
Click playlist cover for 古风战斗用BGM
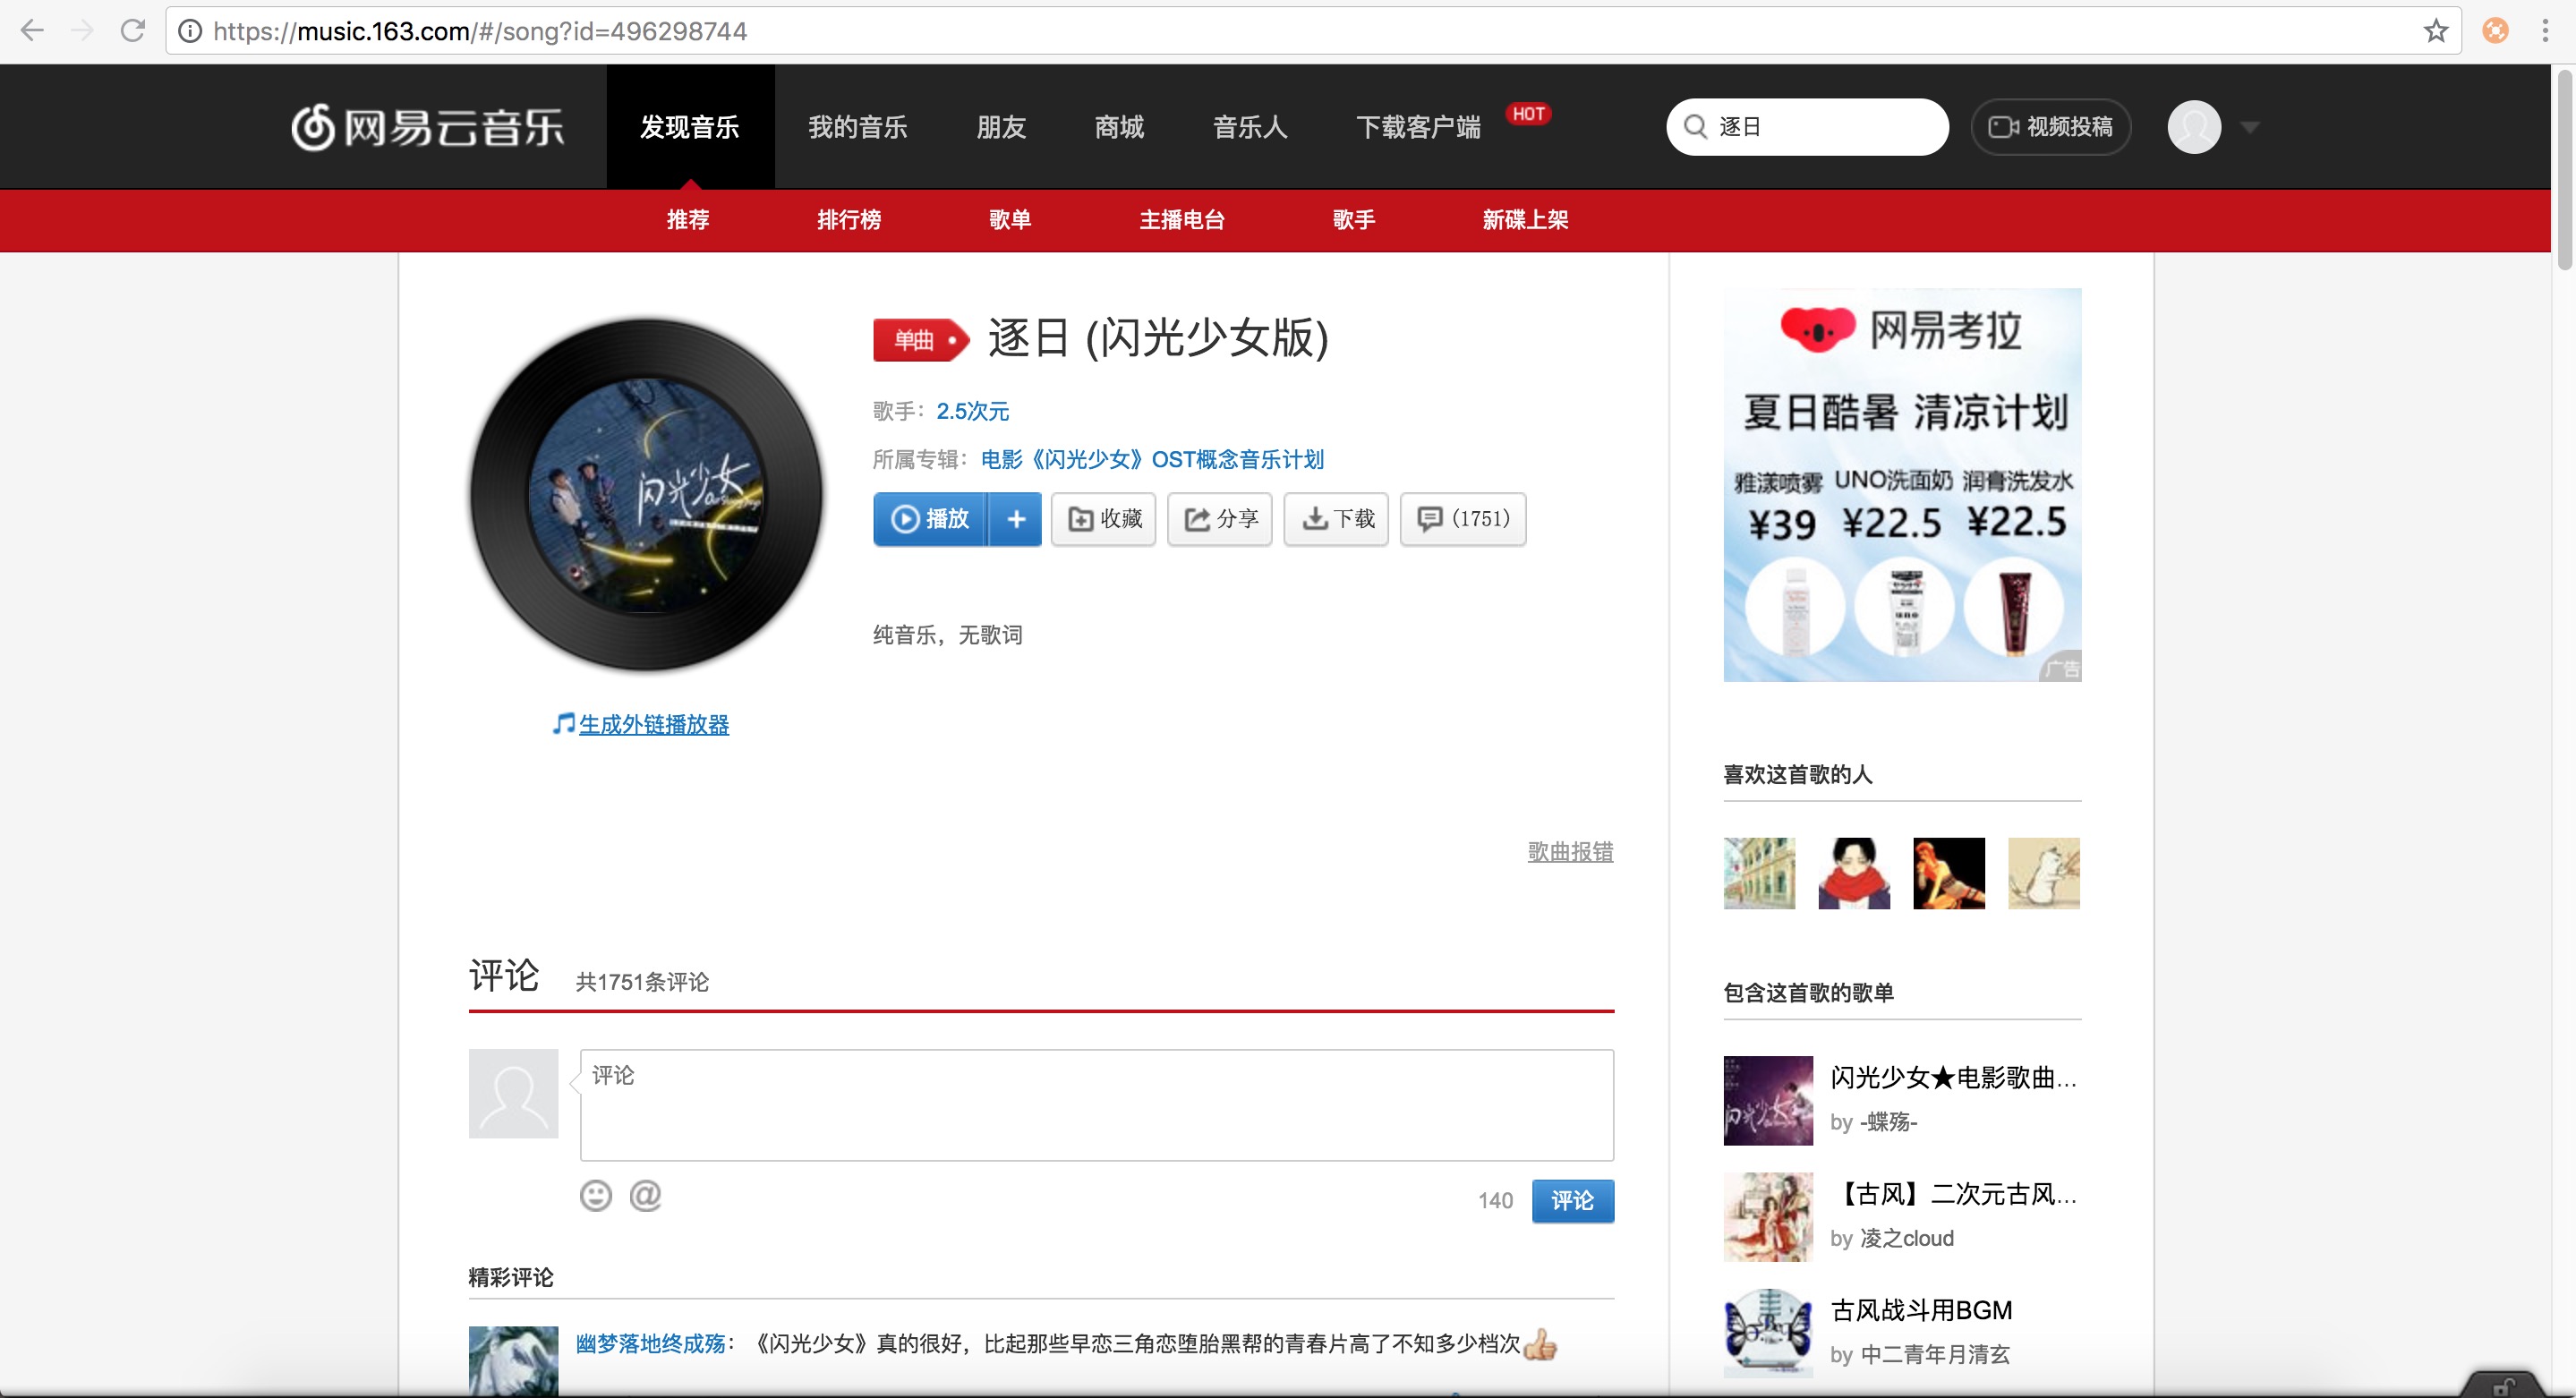tap(1768, 1333)
